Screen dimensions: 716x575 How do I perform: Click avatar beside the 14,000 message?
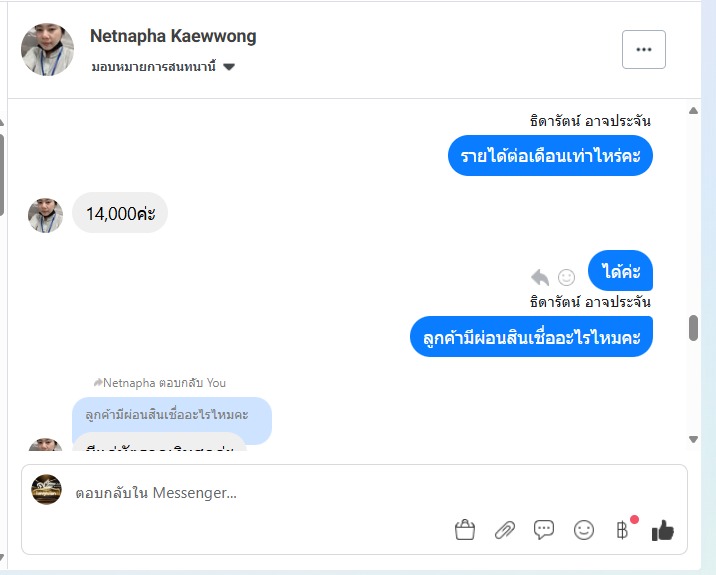click(45, 215)
